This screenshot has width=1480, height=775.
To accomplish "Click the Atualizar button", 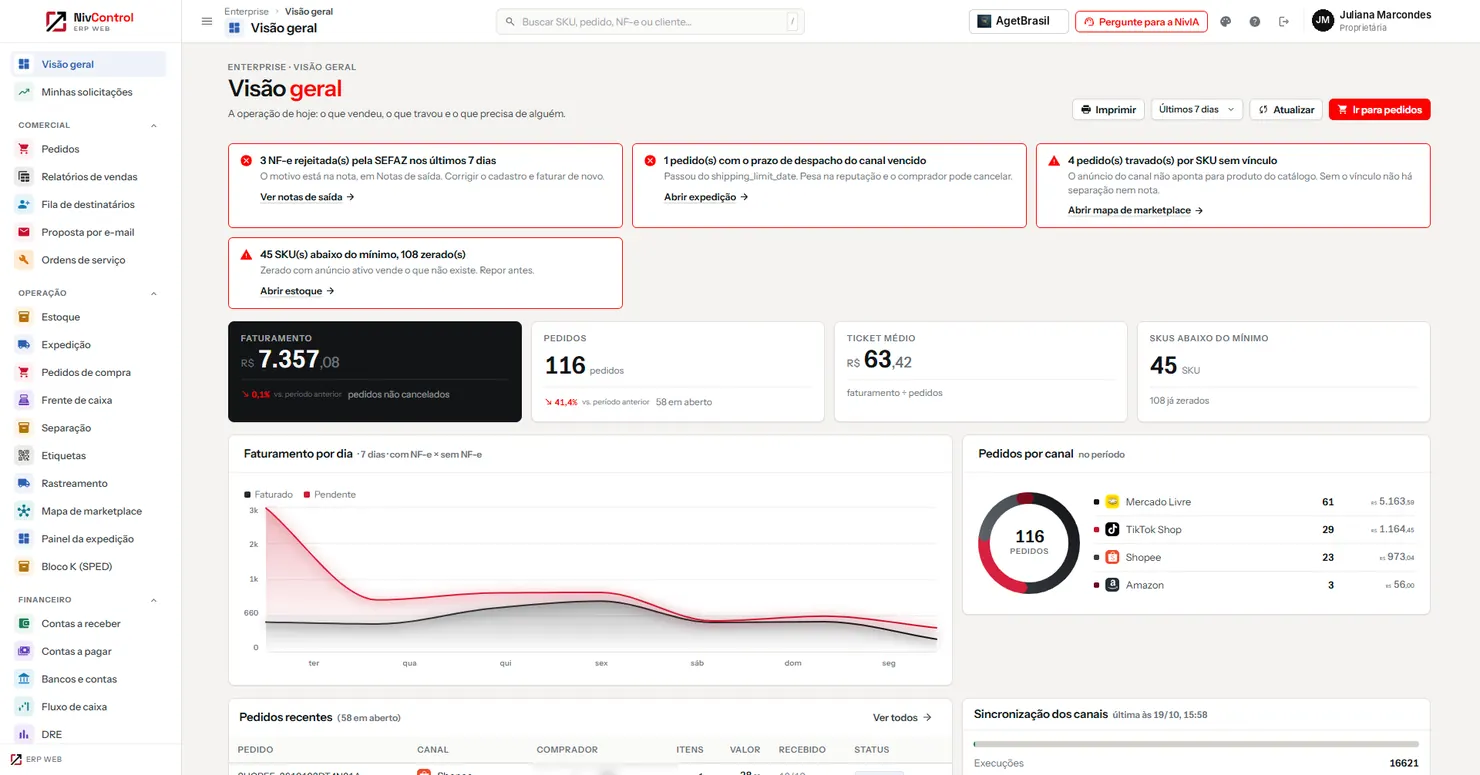I will coord(1286,109).
